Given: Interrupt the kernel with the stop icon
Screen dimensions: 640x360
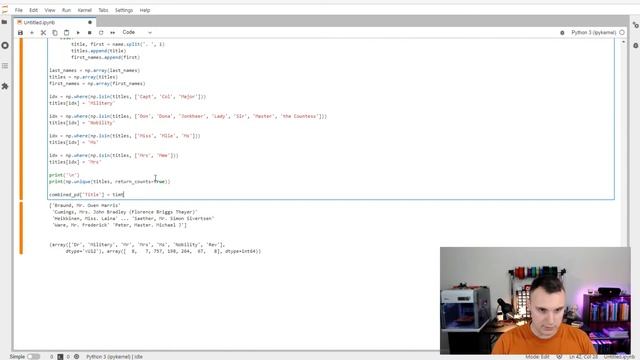Looking at the screenshot, I should click(x=89, y=33).
